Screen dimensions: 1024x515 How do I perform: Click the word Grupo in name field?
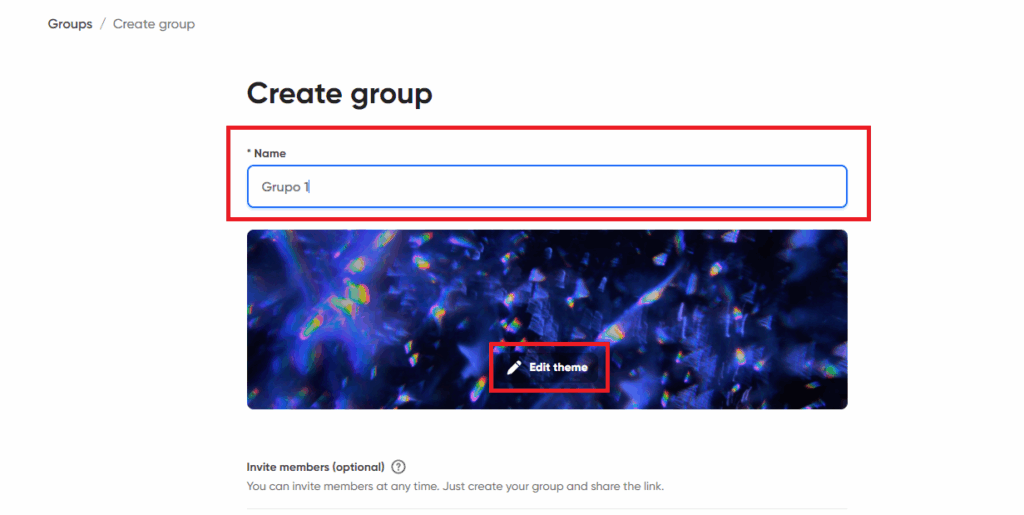(281, 187)
